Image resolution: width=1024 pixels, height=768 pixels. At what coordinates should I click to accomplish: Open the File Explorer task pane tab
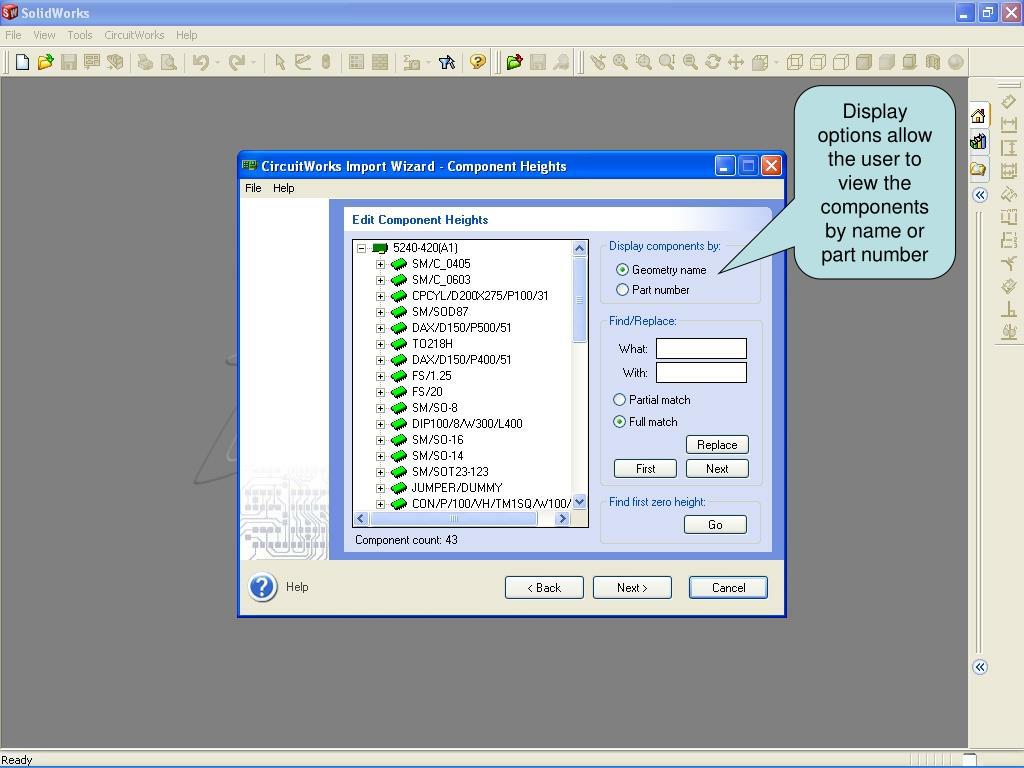(x=978, y=169)
